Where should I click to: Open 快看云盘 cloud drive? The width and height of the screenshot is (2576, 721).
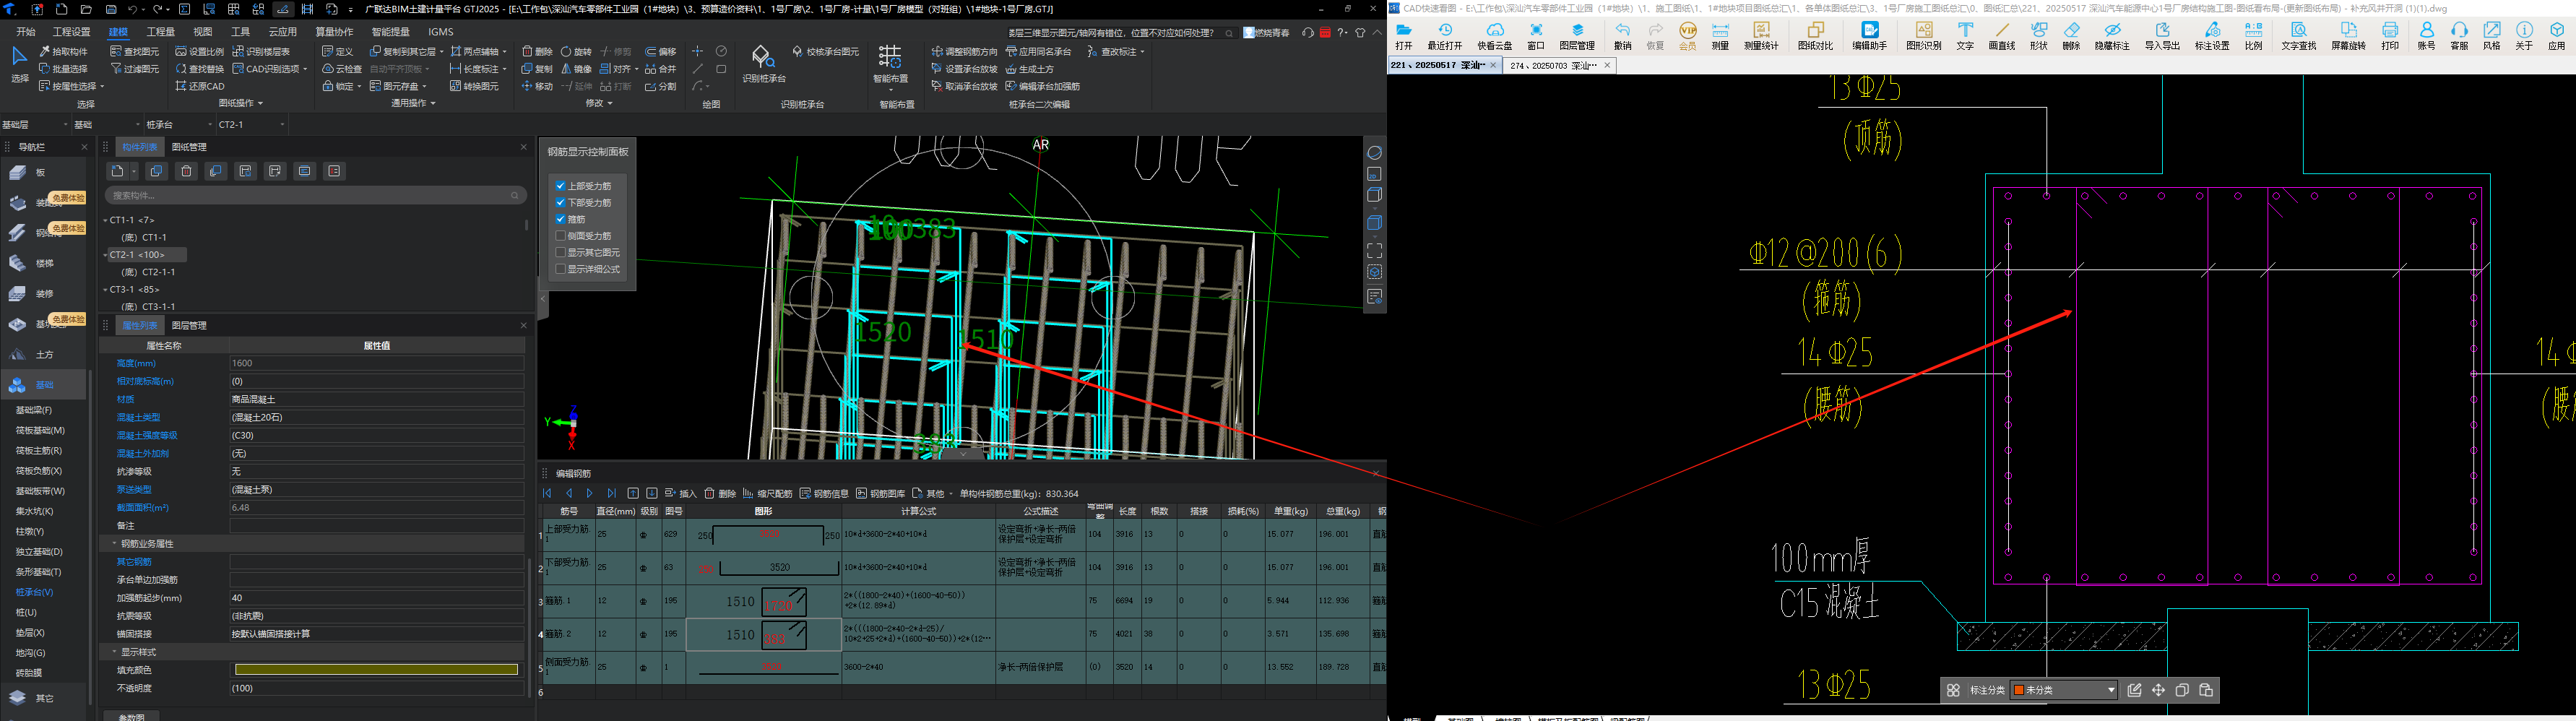[x=1495, y=36]
